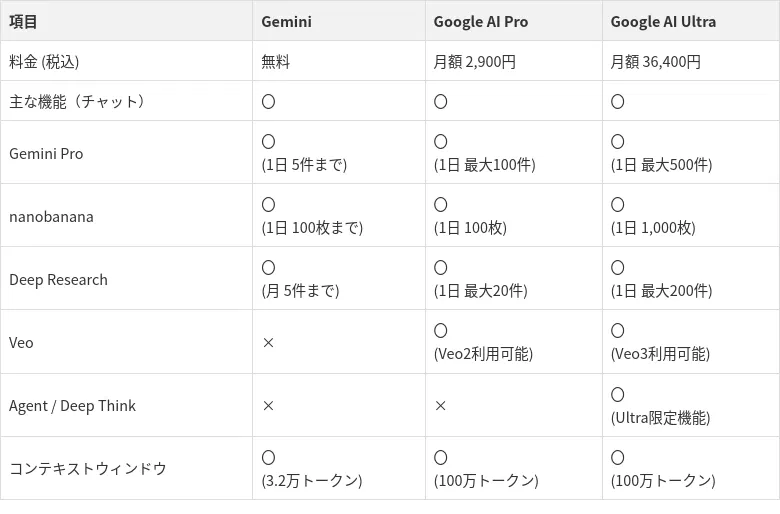
Task: Click the 月額 2,900円 price cell
Action: (x=474, y=62)
